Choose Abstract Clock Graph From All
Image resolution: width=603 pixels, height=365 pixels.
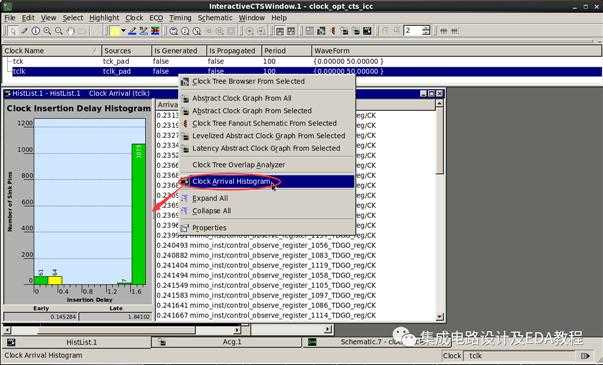267,98
